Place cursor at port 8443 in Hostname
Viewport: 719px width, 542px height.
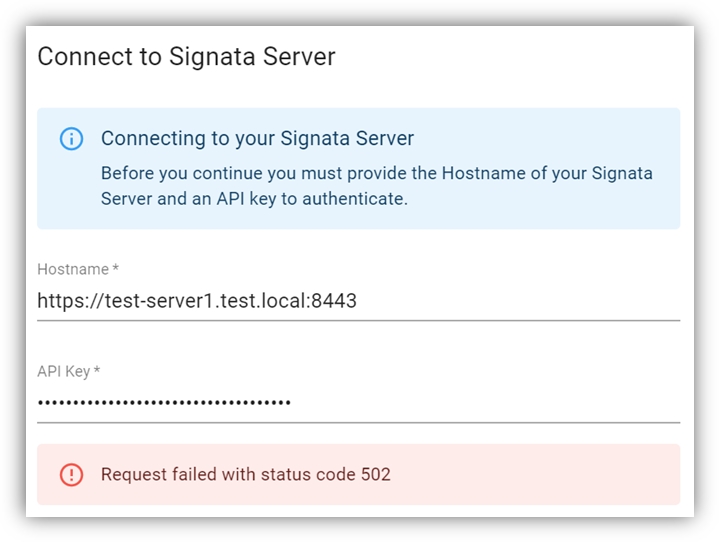(x=335, y=300)
